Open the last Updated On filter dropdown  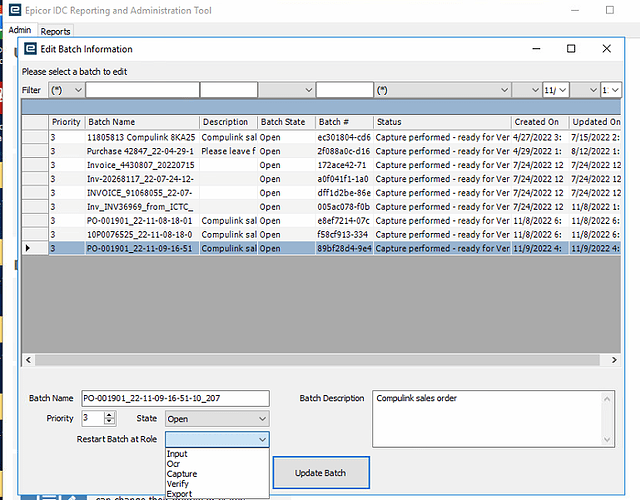pyautogui.click(x=611, y=90)
